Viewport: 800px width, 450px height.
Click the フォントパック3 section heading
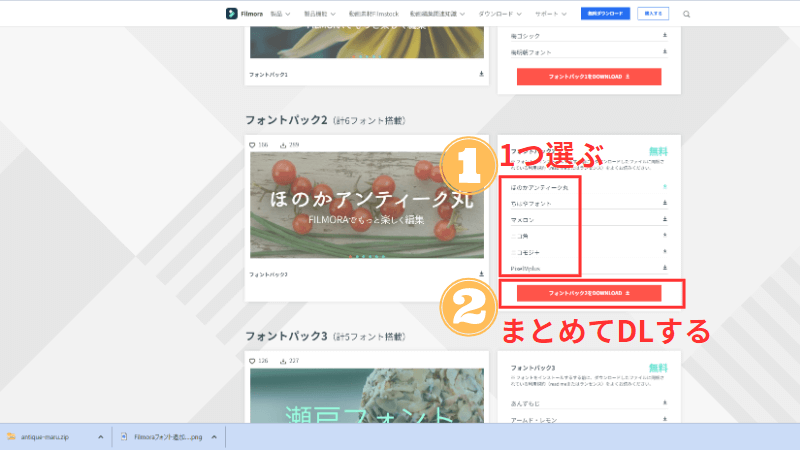[325, 336]
